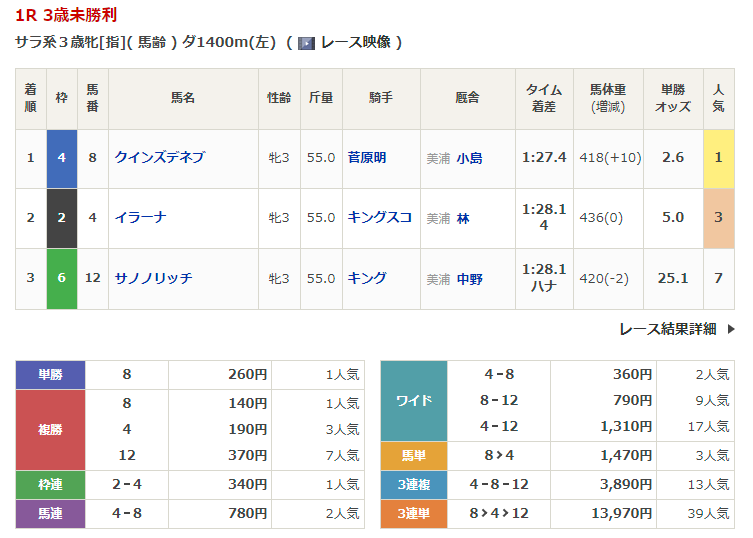Open jockey 菅原明 page
Image resolution: width=753 pixels, height=538 pixels.
[367, 158]
